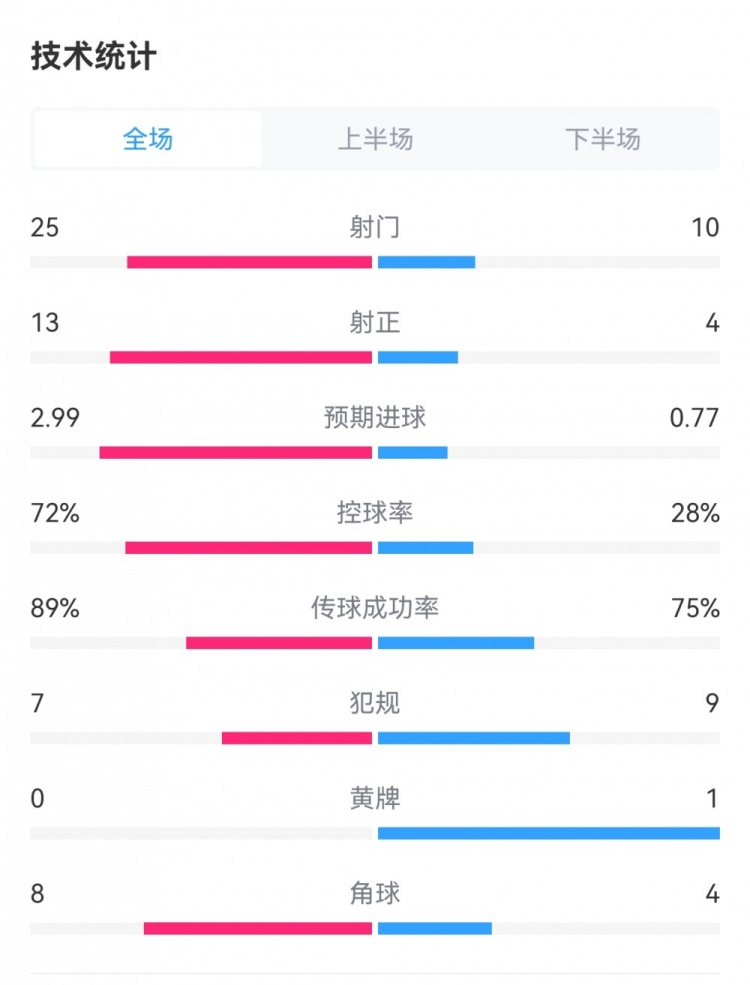Click the 射正 stat label
The image size is (750, 985).
pyautogui.click(x=375, y=323)
